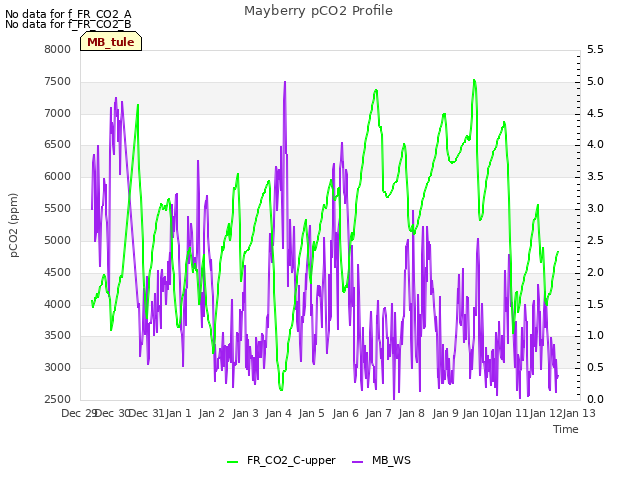Click the 5500 left axis label
640x480 pixels.
(x=58, y=209)
